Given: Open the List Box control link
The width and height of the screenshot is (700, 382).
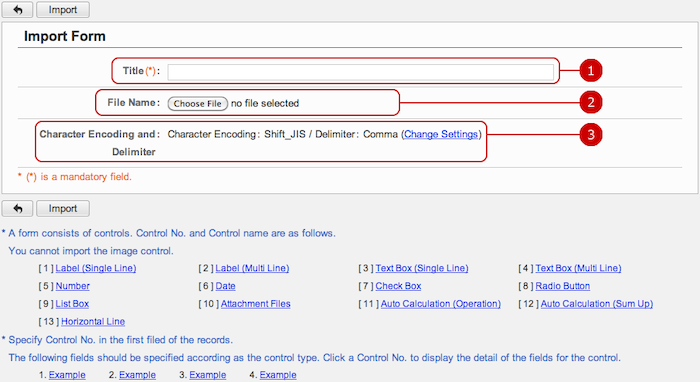Looking at the screenshot, I should [x=72, y=304].
